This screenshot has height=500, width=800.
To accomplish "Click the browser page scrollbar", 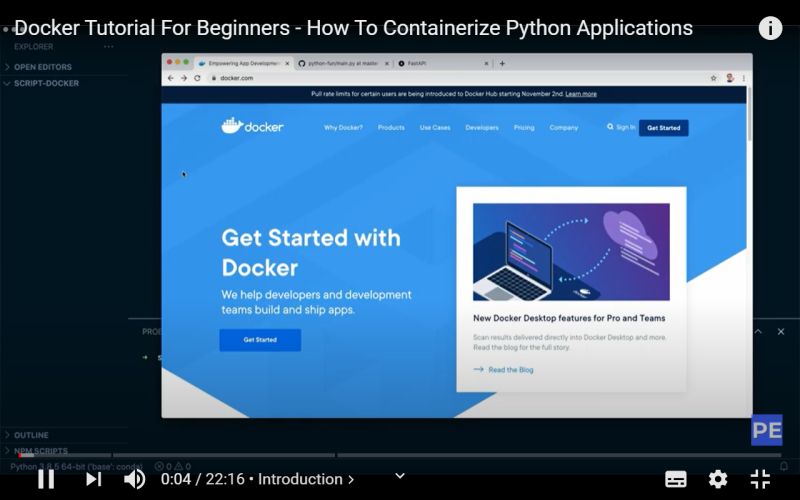I will [x=749, y=113].
